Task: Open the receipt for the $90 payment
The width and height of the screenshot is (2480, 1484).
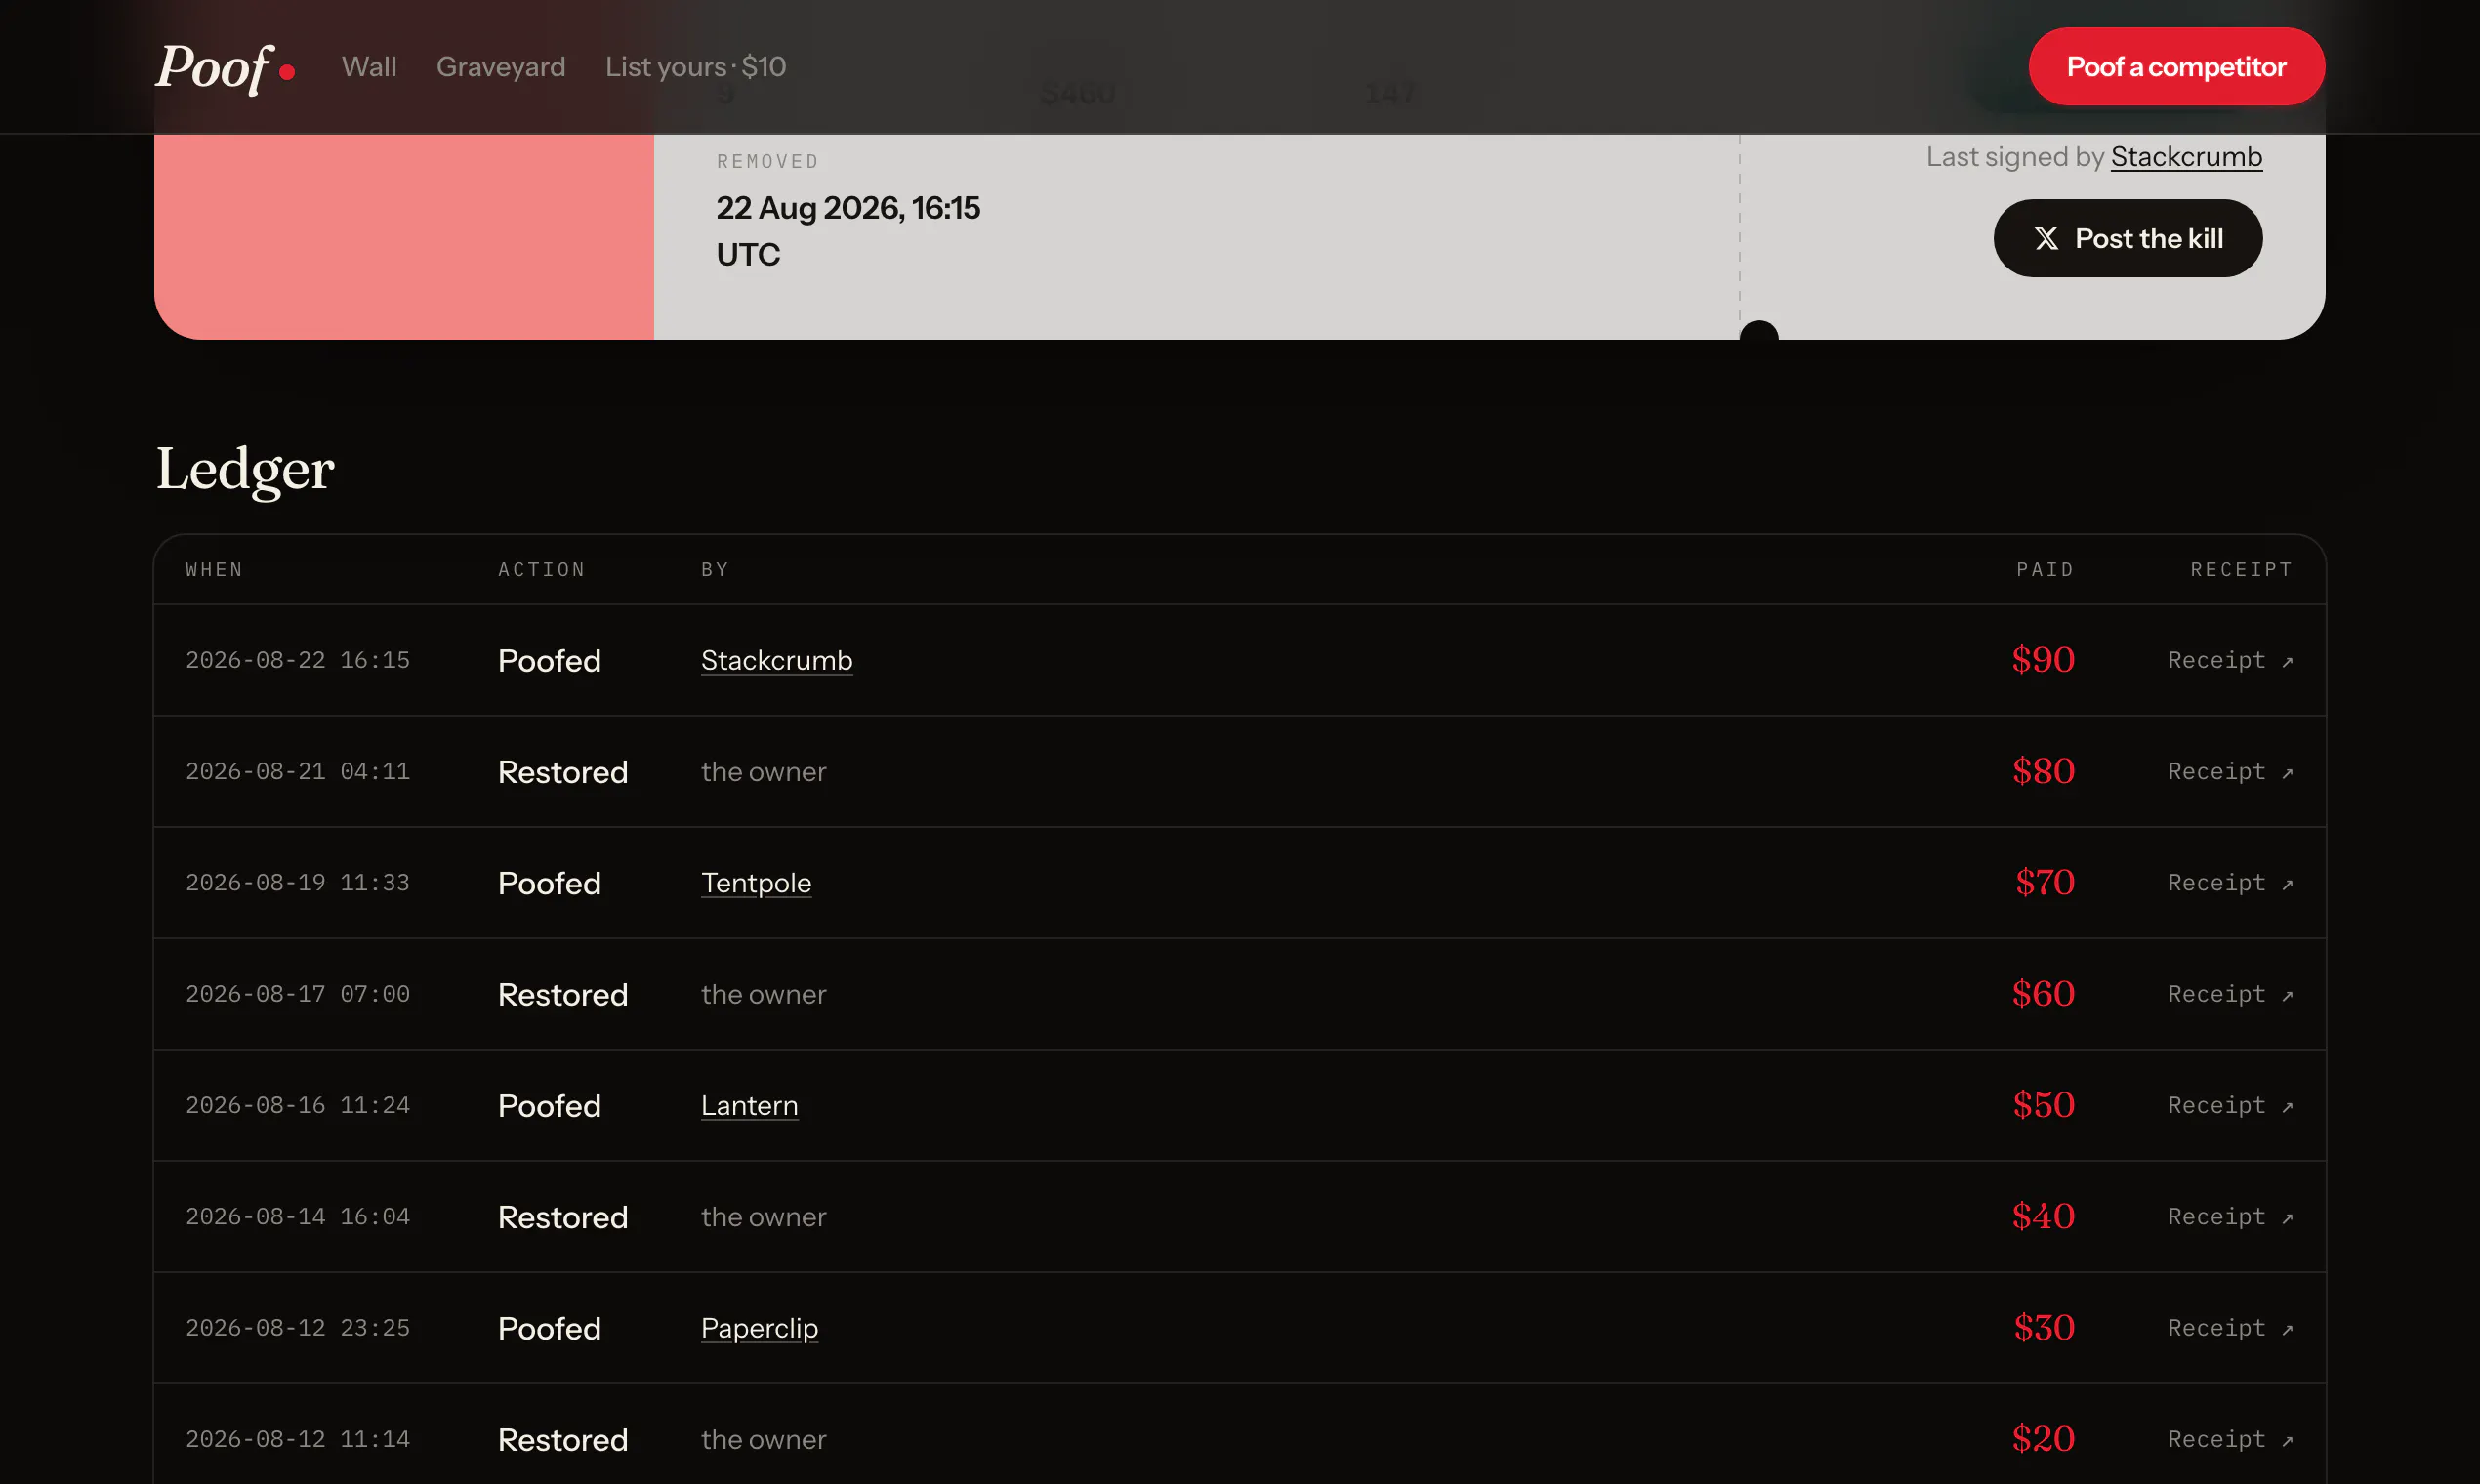Action: [x=2230, y=661]
